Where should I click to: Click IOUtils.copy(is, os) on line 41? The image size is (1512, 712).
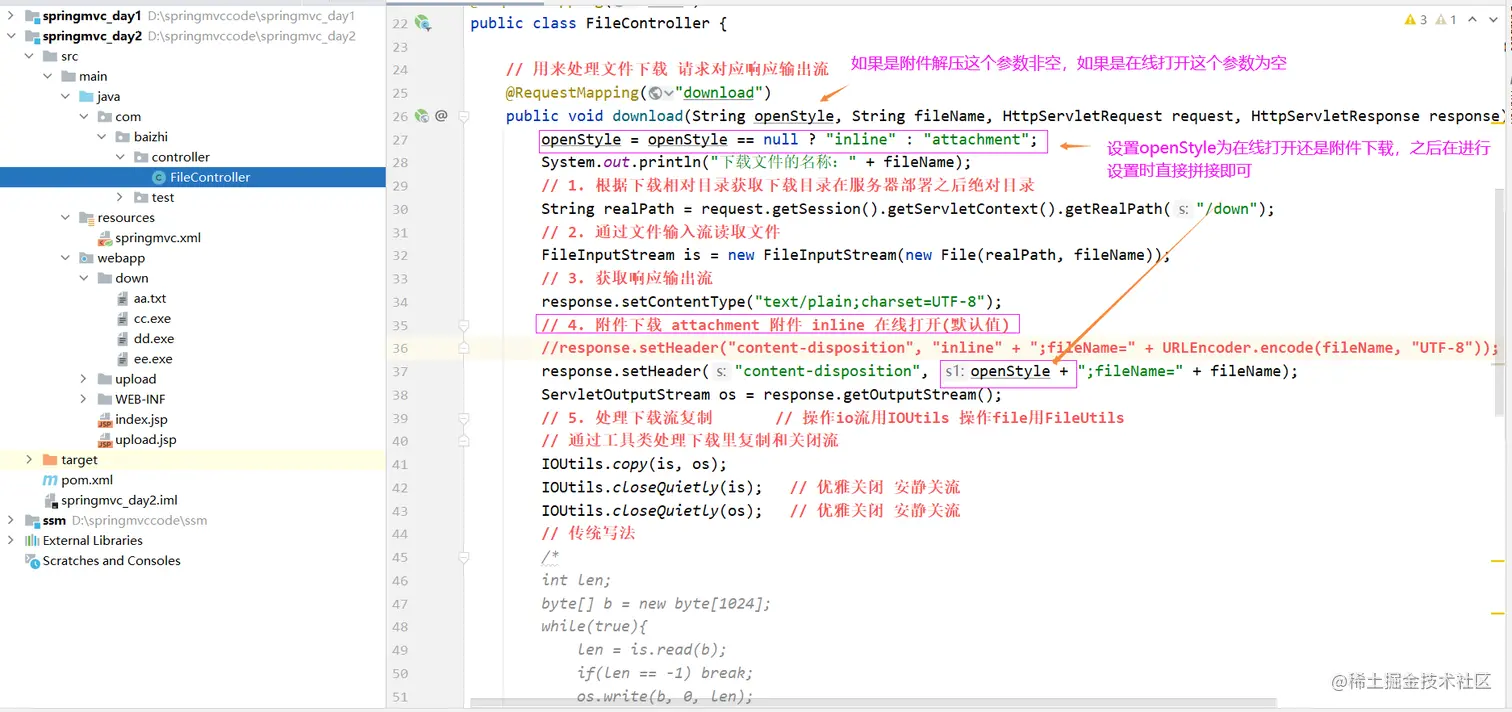pos(630,464)
